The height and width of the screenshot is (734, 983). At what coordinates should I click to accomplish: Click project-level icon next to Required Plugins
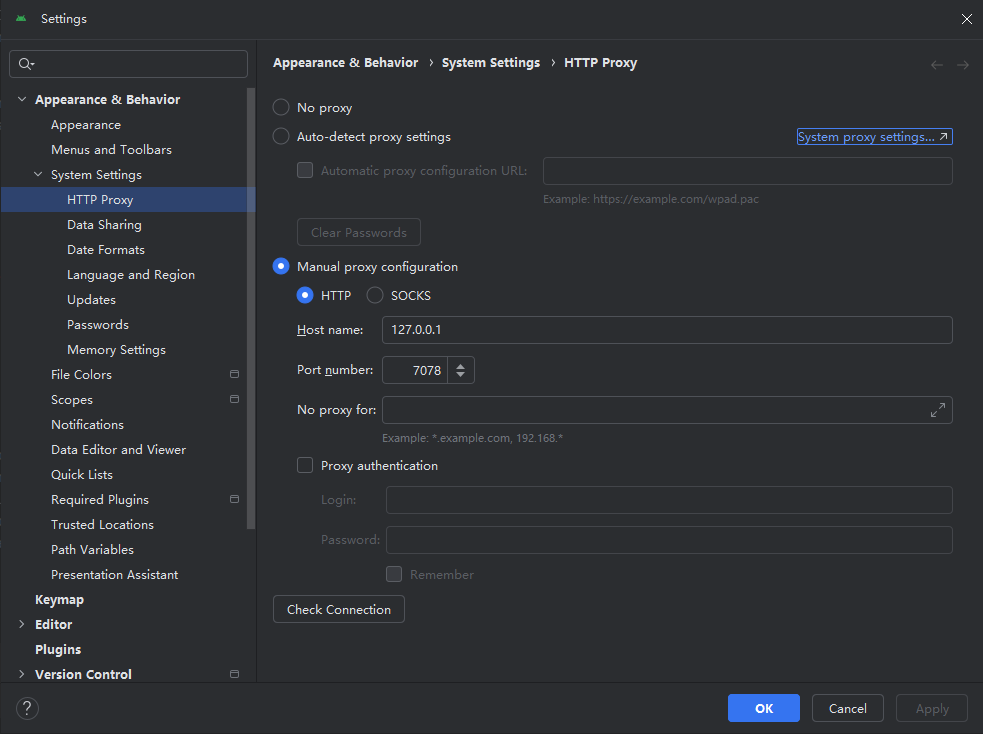[x=234, y=499]
